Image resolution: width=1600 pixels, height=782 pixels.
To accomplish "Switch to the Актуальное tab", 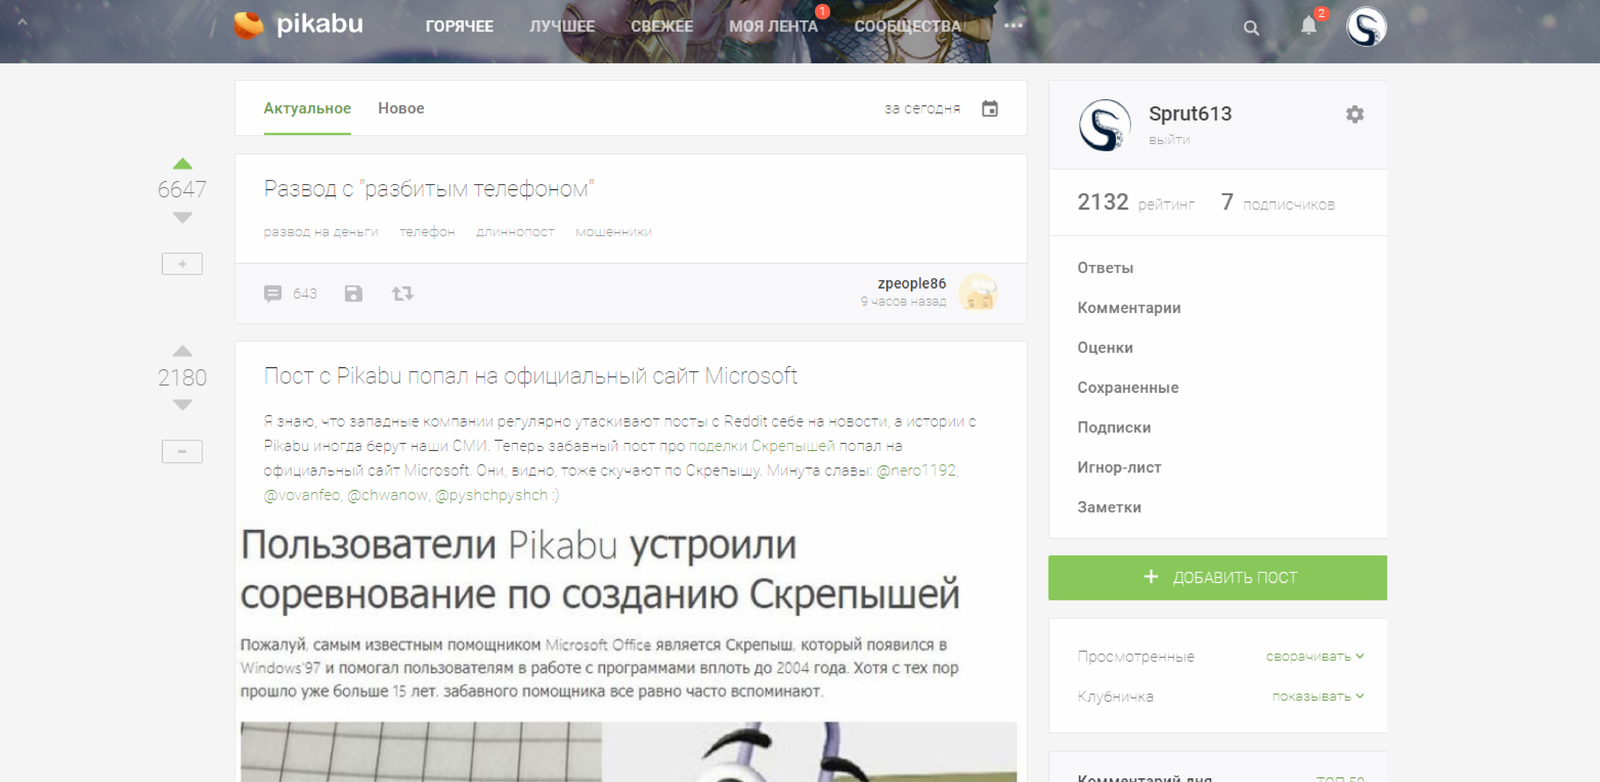I will (307, 108).
